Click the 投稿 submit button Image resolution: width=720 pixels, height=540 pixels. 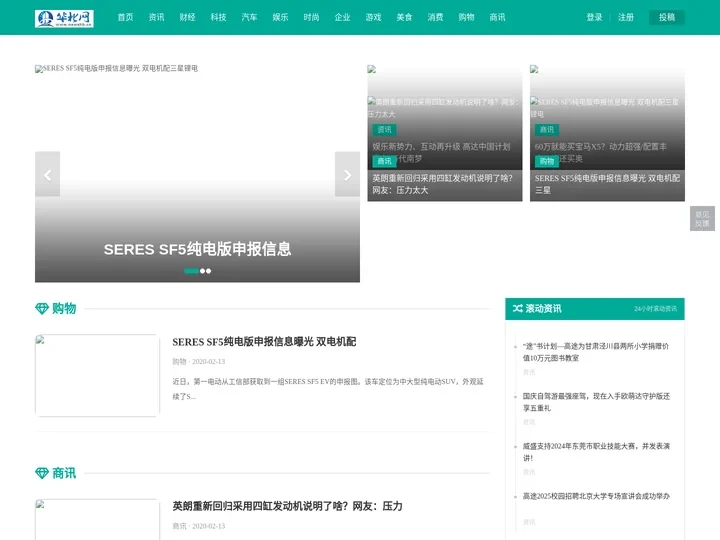(x=667, y=17)
